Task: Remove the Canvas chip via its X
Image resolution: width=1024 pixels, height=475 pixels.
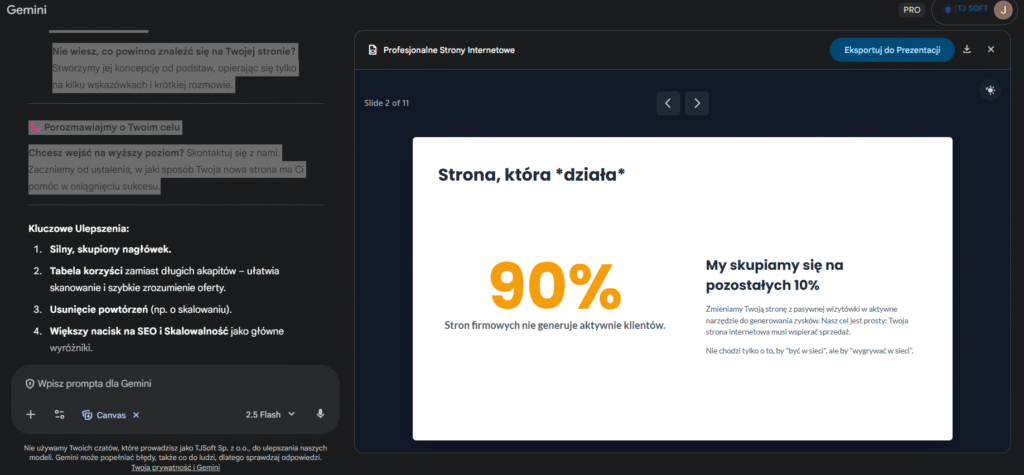Action: [x=136, y=414]
